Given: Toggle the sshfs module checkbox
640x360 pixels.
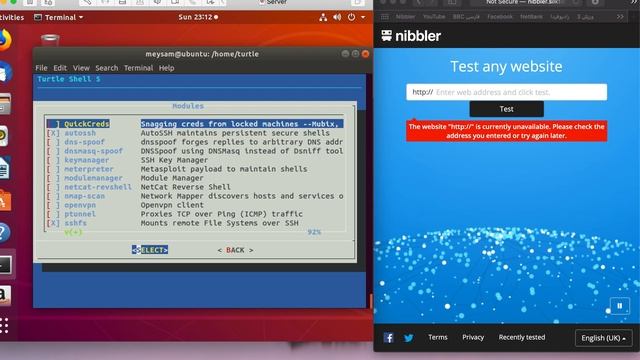Looking at the screenshot, I should [x=53, y=223].
